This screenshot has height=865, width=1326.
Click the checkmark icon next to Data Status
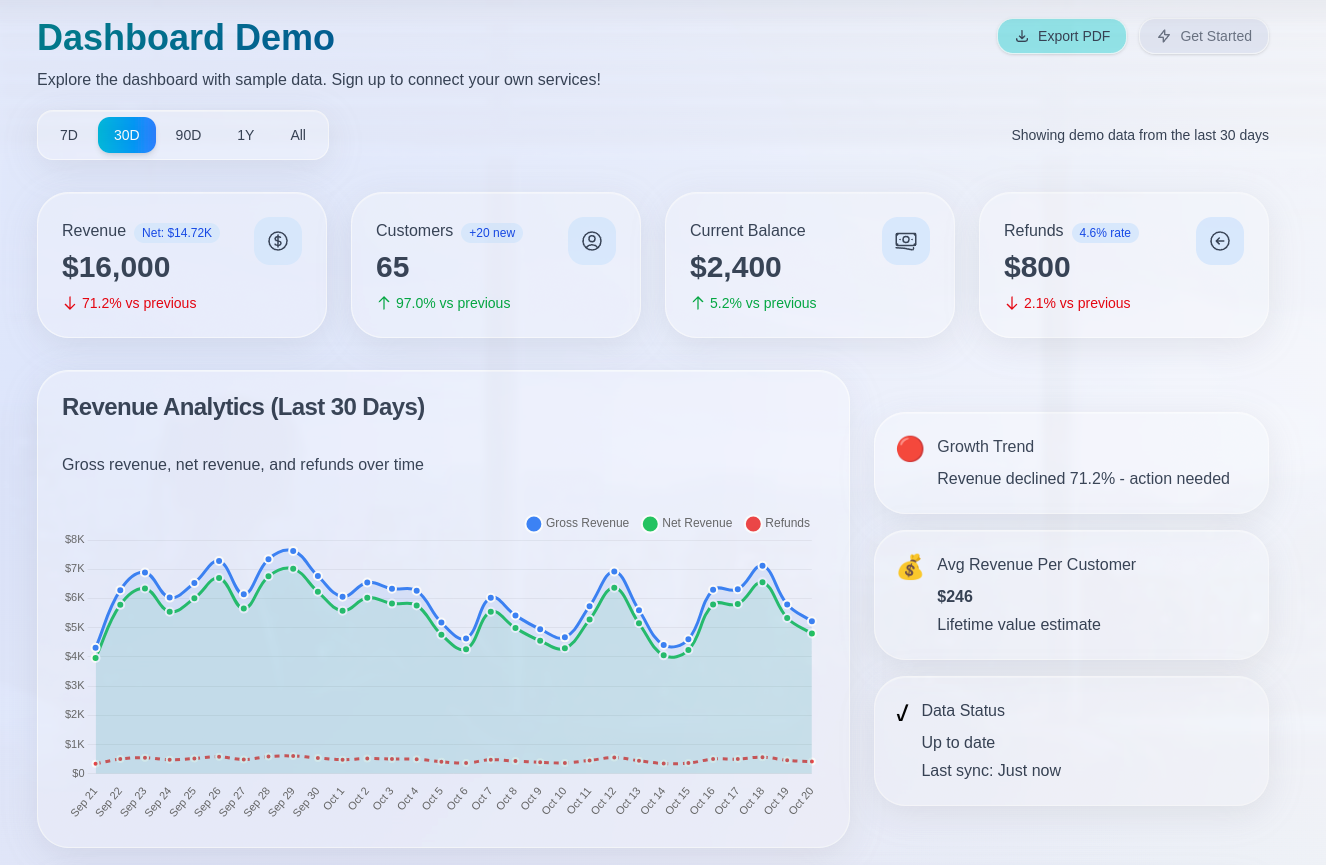pyautogui.click(x=903, y=713)
